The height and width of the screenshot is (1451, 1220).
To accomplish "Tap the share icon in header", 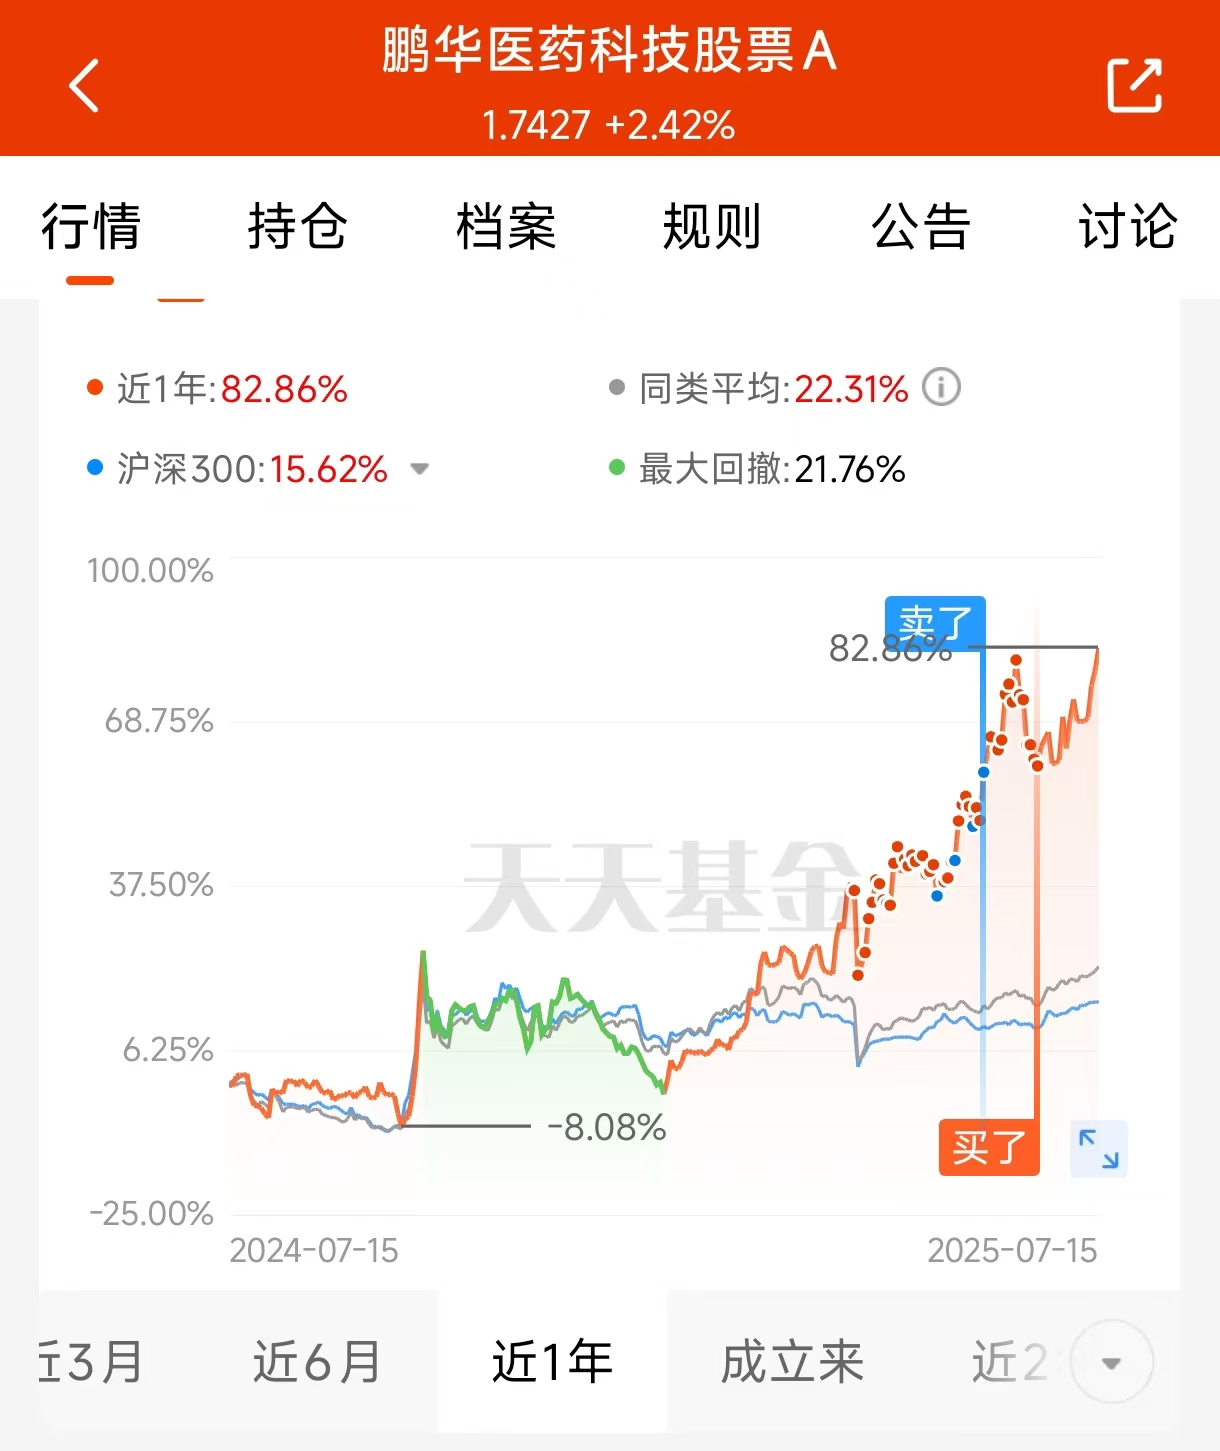I will click(x=1135, y=85).
